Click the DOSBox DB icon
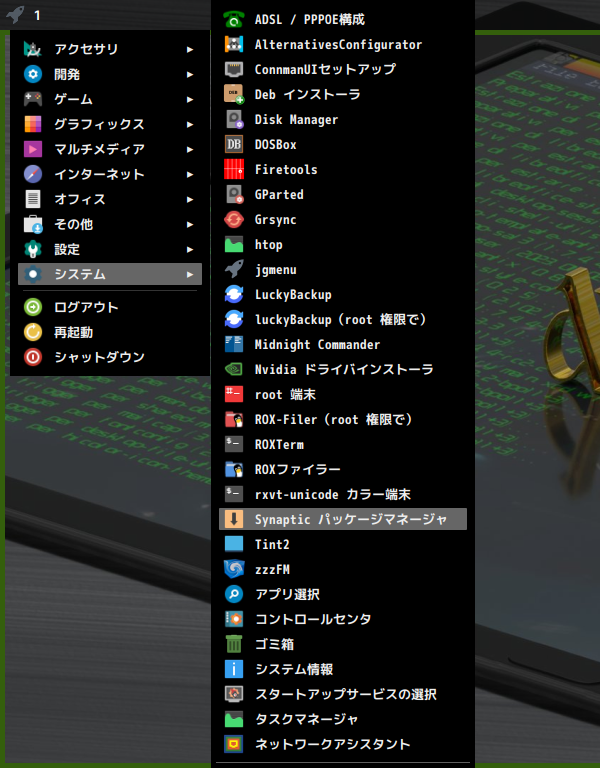This screenshot has height=768, width=600. (x=234, y=144)
